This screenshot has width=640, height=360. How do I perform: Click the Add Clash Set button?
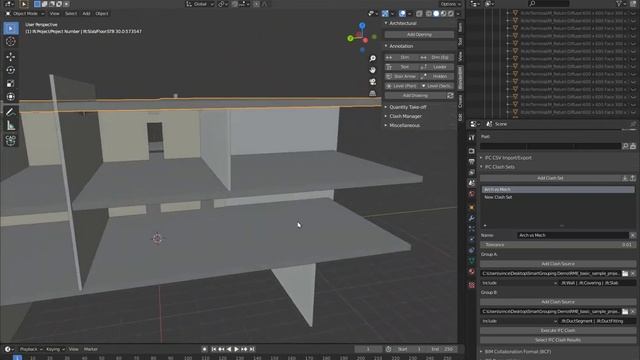tap(550, 178)
